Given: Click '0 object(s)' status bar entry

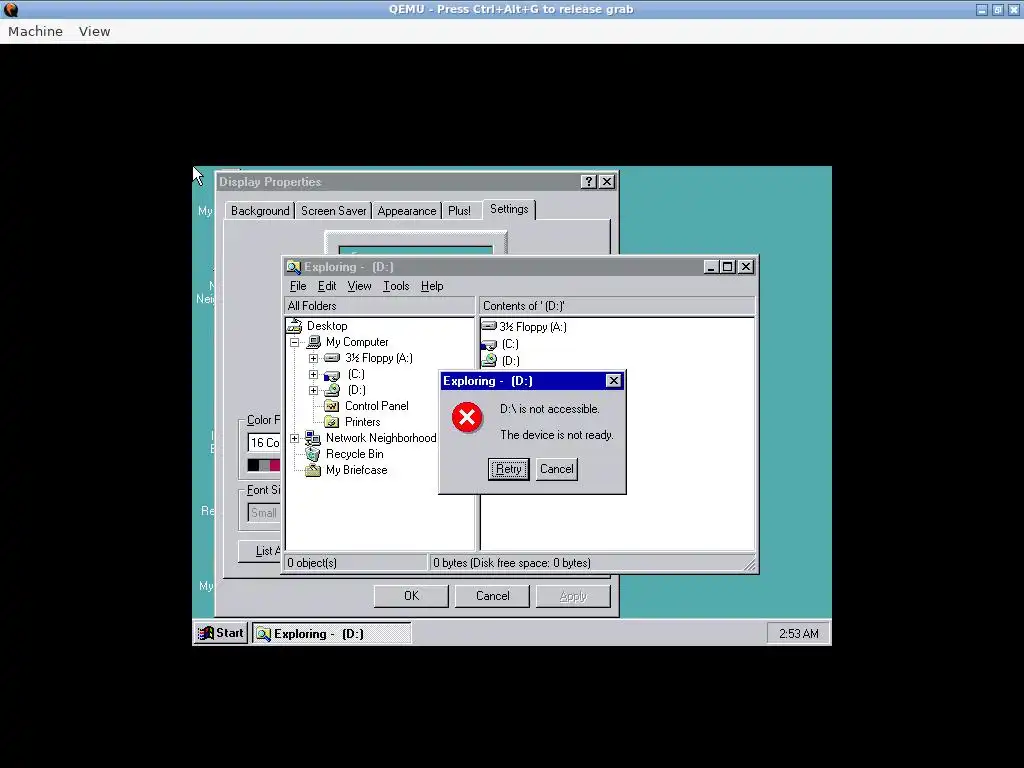Looking at the screenshot, I should pos(355,563).
